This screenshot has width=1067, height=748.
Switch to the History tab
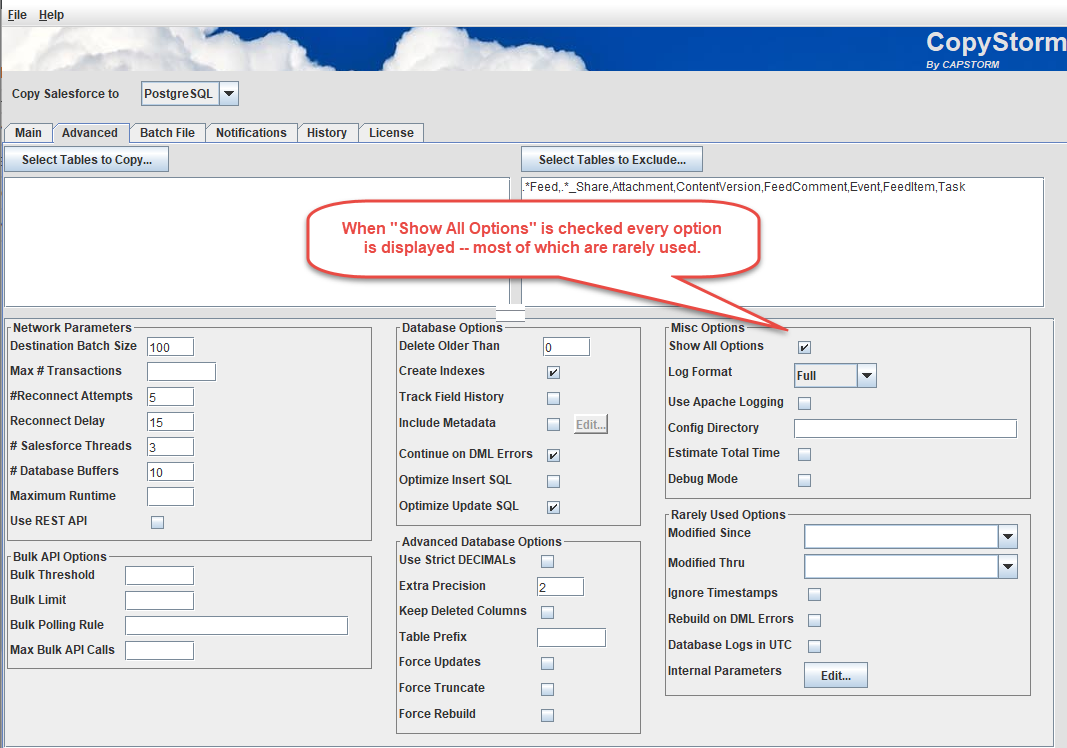pos(327,133)
